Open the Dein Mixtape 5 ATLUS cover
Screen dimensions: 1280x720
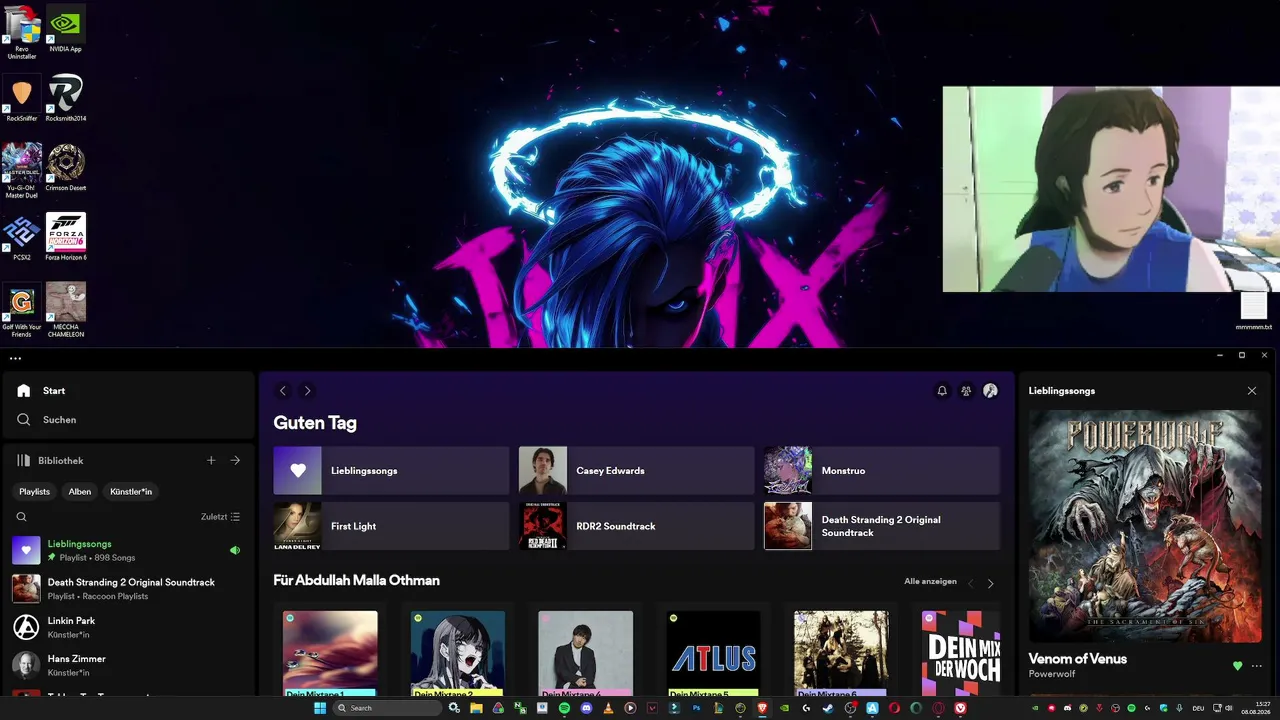[714, 653]
